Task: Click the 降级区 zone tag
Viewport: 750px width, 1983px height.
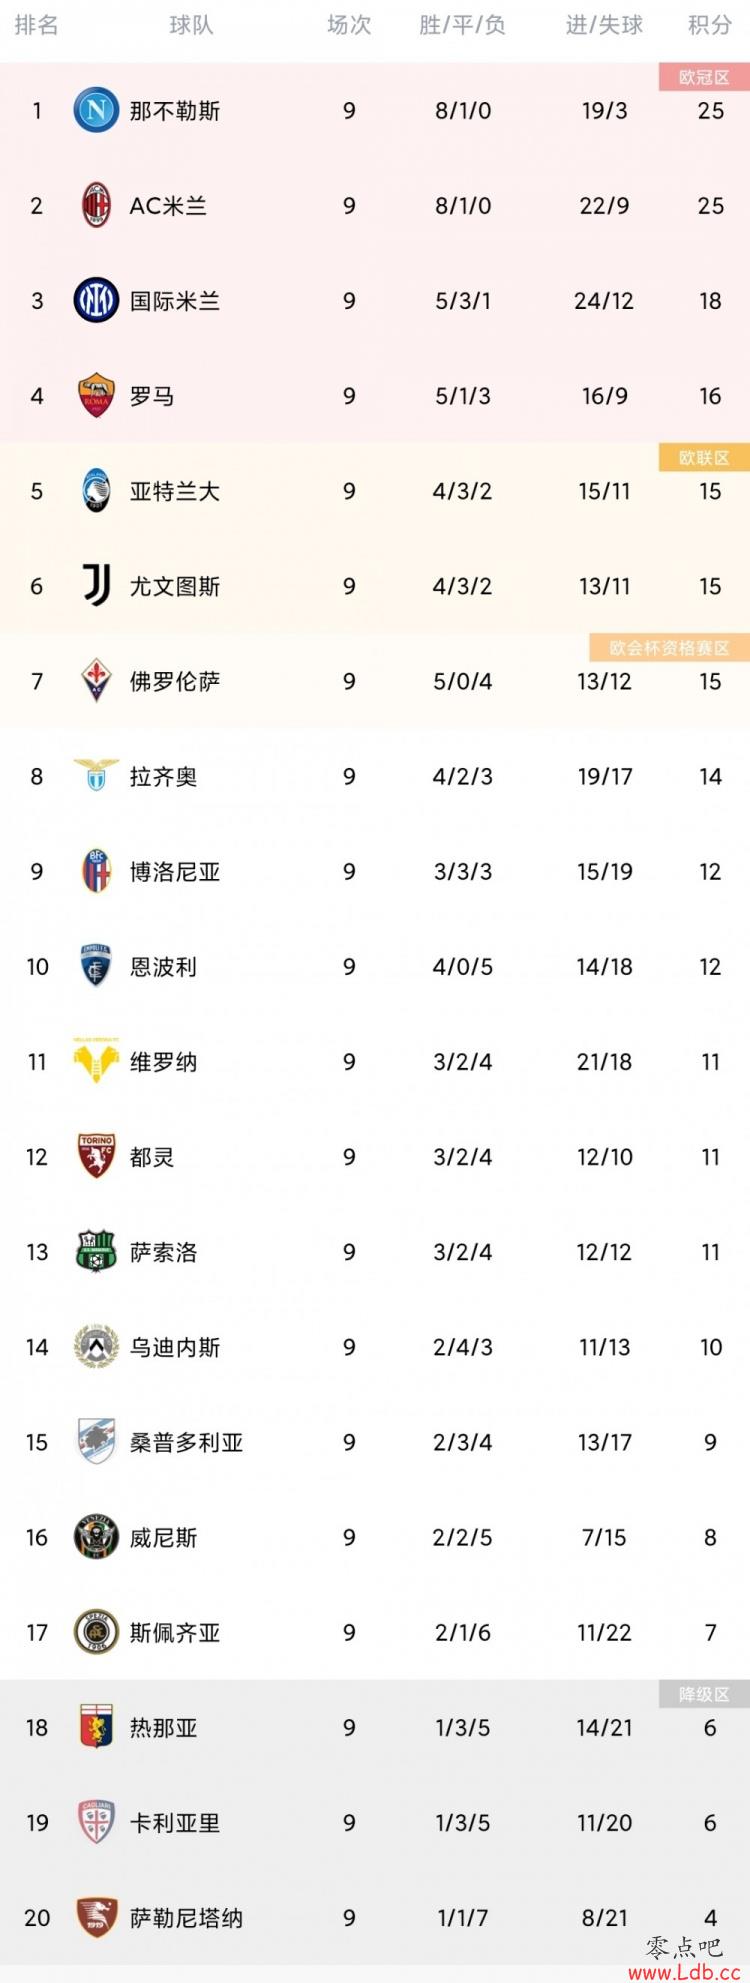Action: point(704,1694)
